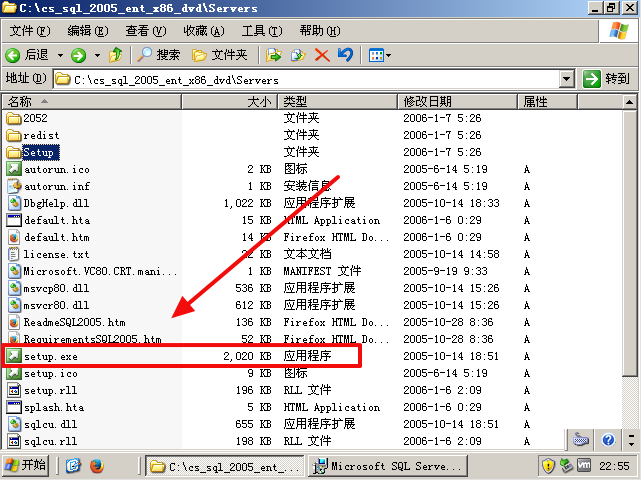
Task: Select the DbgHelp.dll file icon
Action: 13,203
